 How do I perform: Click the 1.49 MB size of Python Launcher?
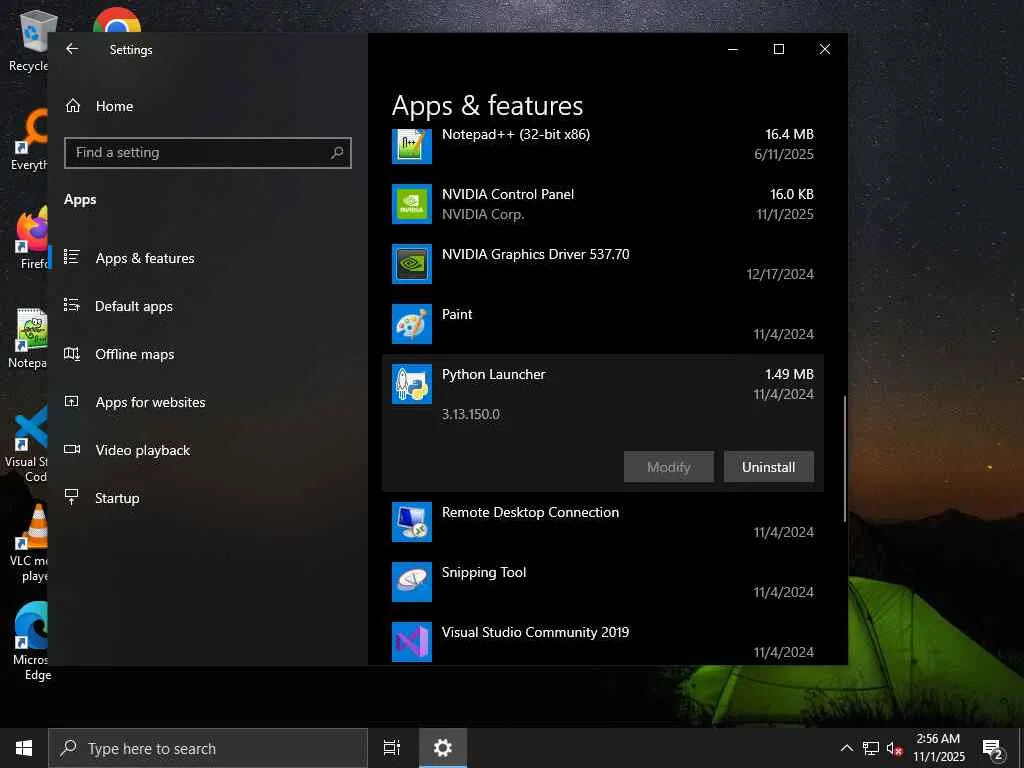(x=789, y=374)
